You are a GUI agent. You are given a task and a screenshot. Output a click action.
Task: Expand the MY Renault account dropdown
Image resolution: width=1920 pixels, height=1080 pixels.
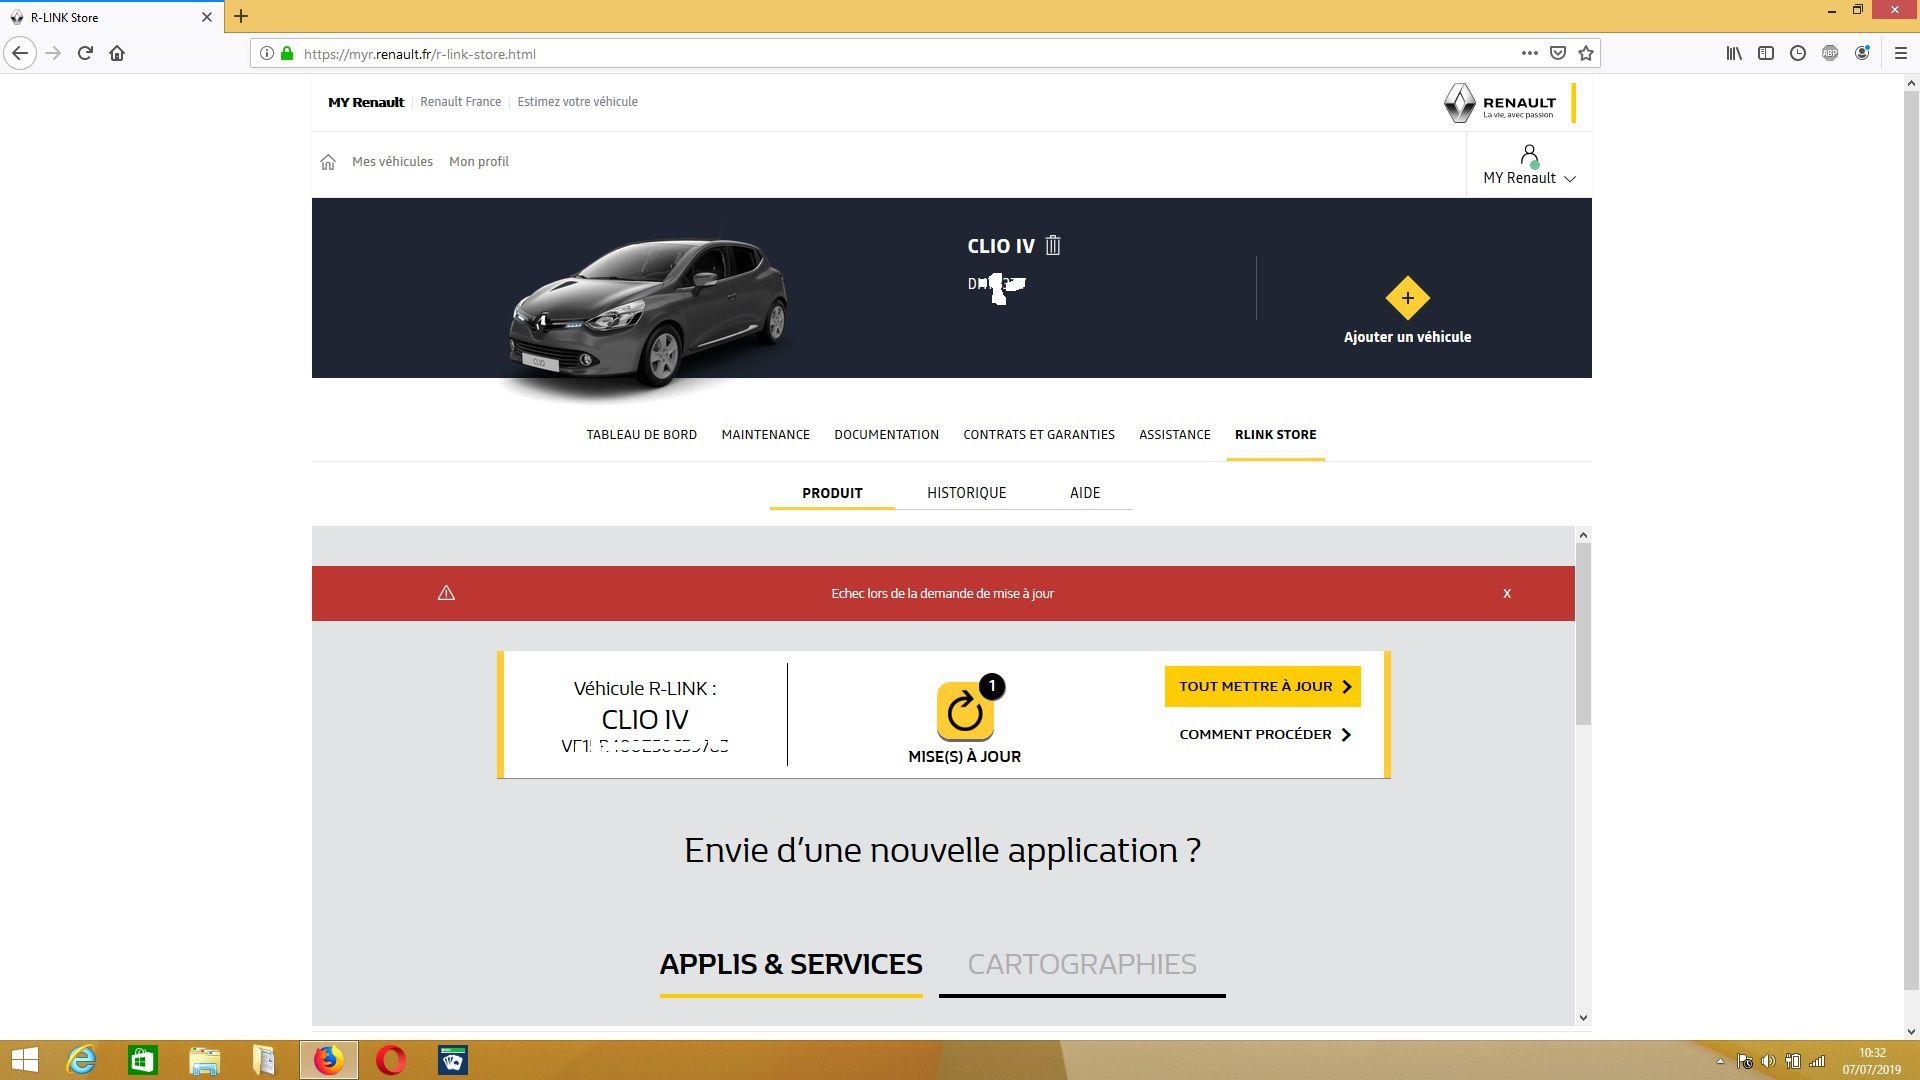click(1529, 166)
